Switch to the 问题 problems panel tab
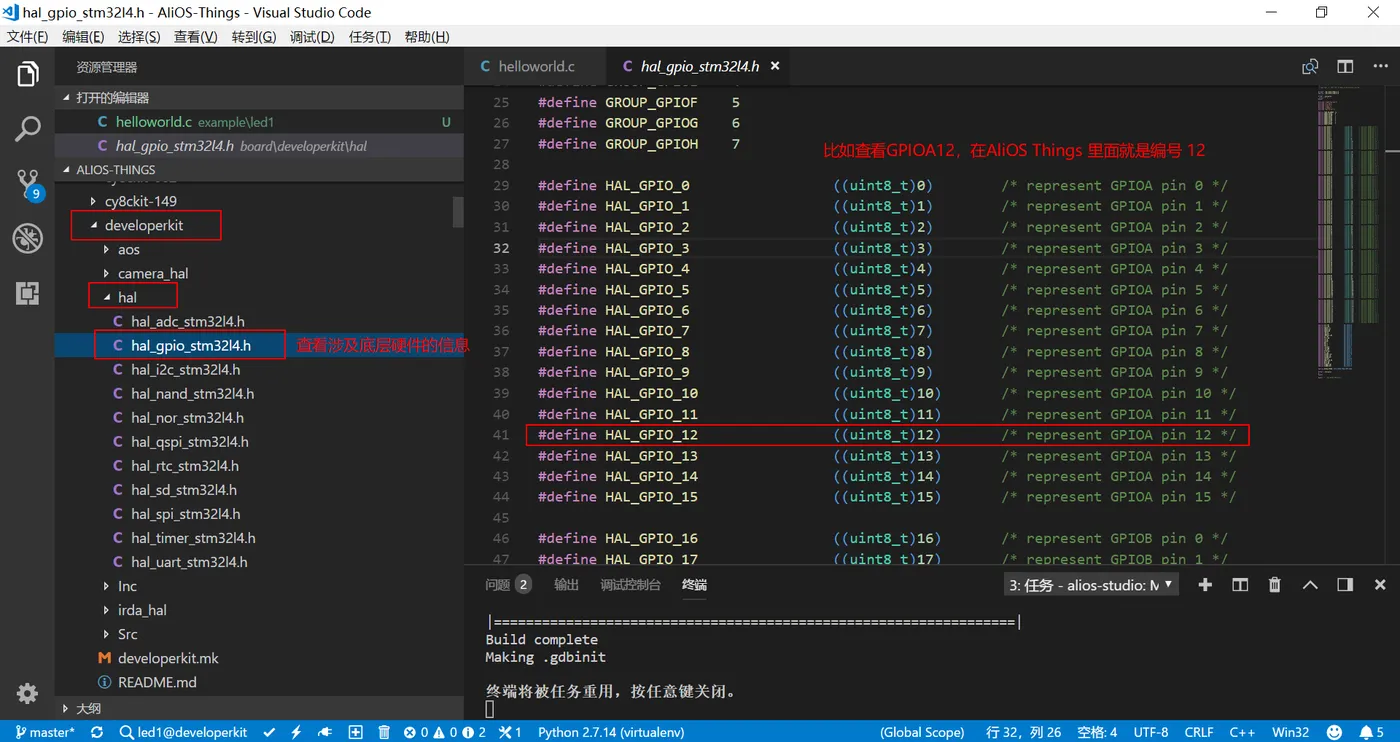This screenshot has width=1400, height=742. pyautogui.click(x=508, y=585)
